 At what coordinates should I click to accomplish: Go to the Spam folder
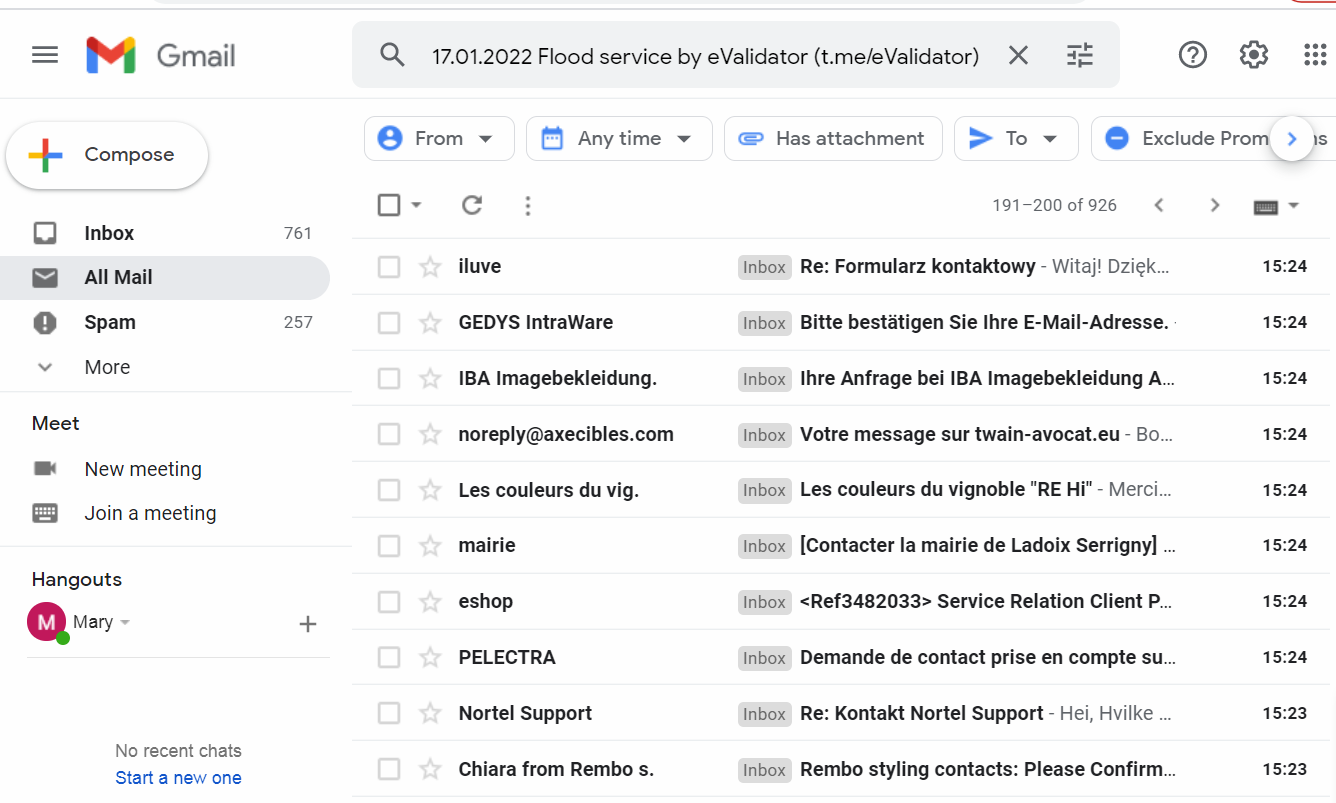(110, 322)
